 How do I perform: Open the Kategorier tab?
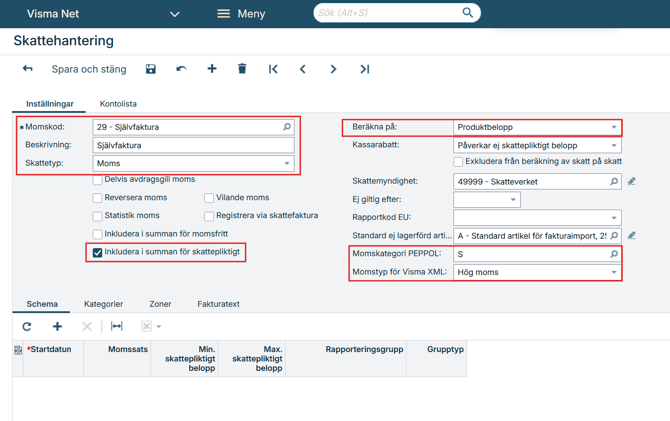(x=103, y=304)
